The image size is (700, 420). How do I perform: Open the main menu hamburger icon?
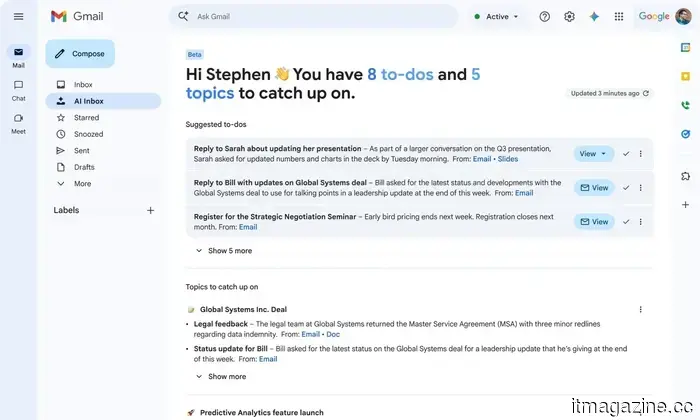(x=18, y=17)
